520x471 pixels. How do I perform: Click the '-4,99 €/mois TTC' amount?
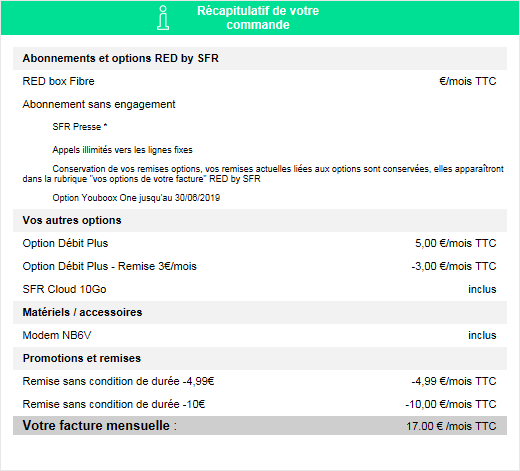tap(454, 381)
